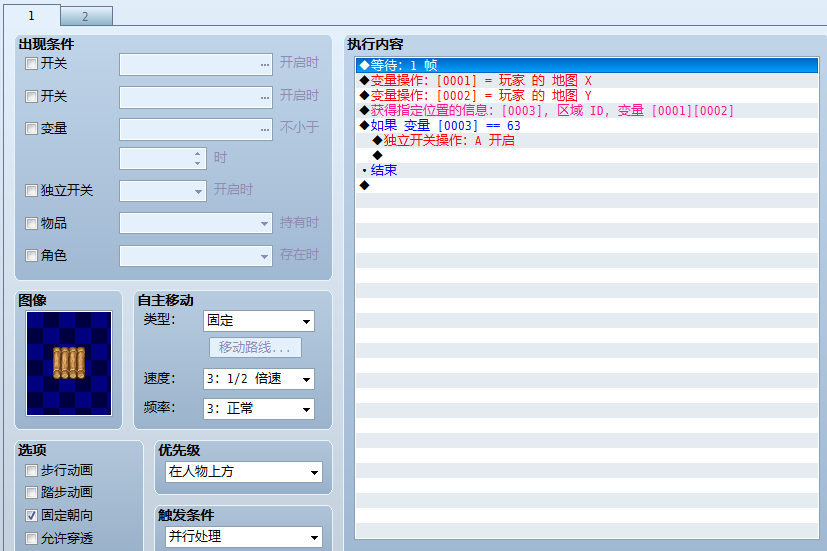The image size is (827, 551).
Task: Uncheck the 固定朝向 option
Action: [32, 516]
